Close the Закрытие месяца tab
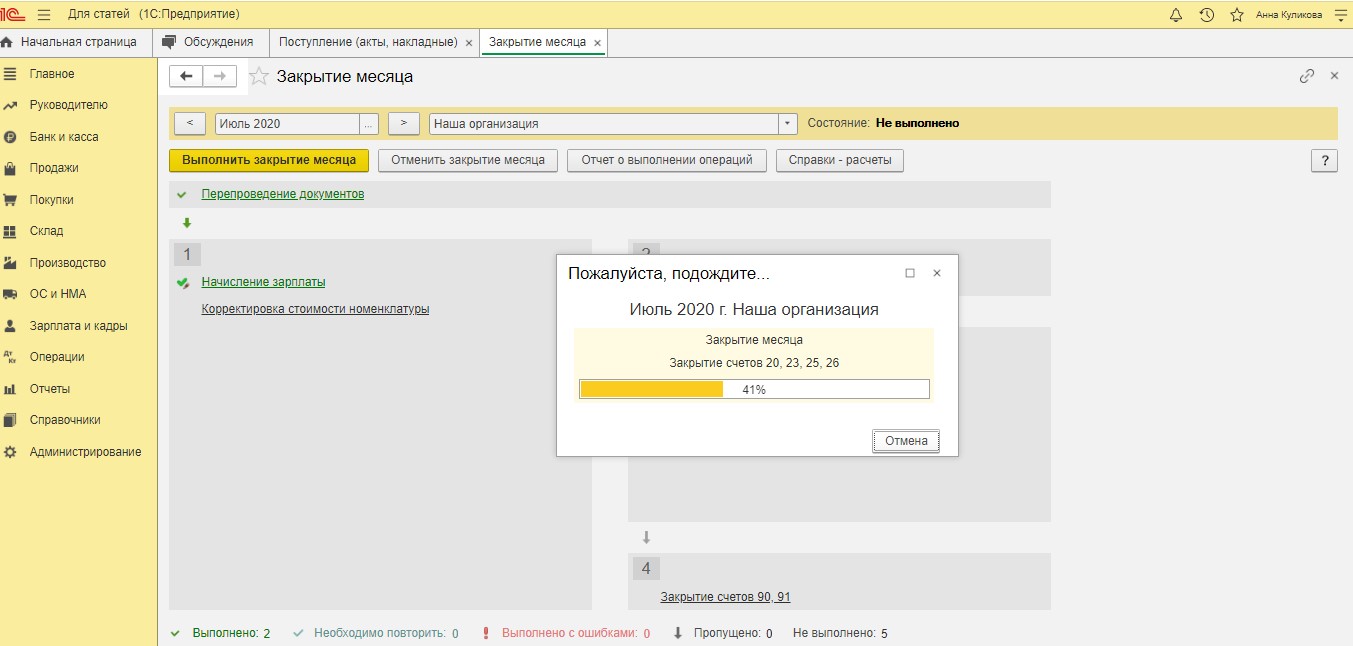This screenshot has width=1353, height=646. 597,43
